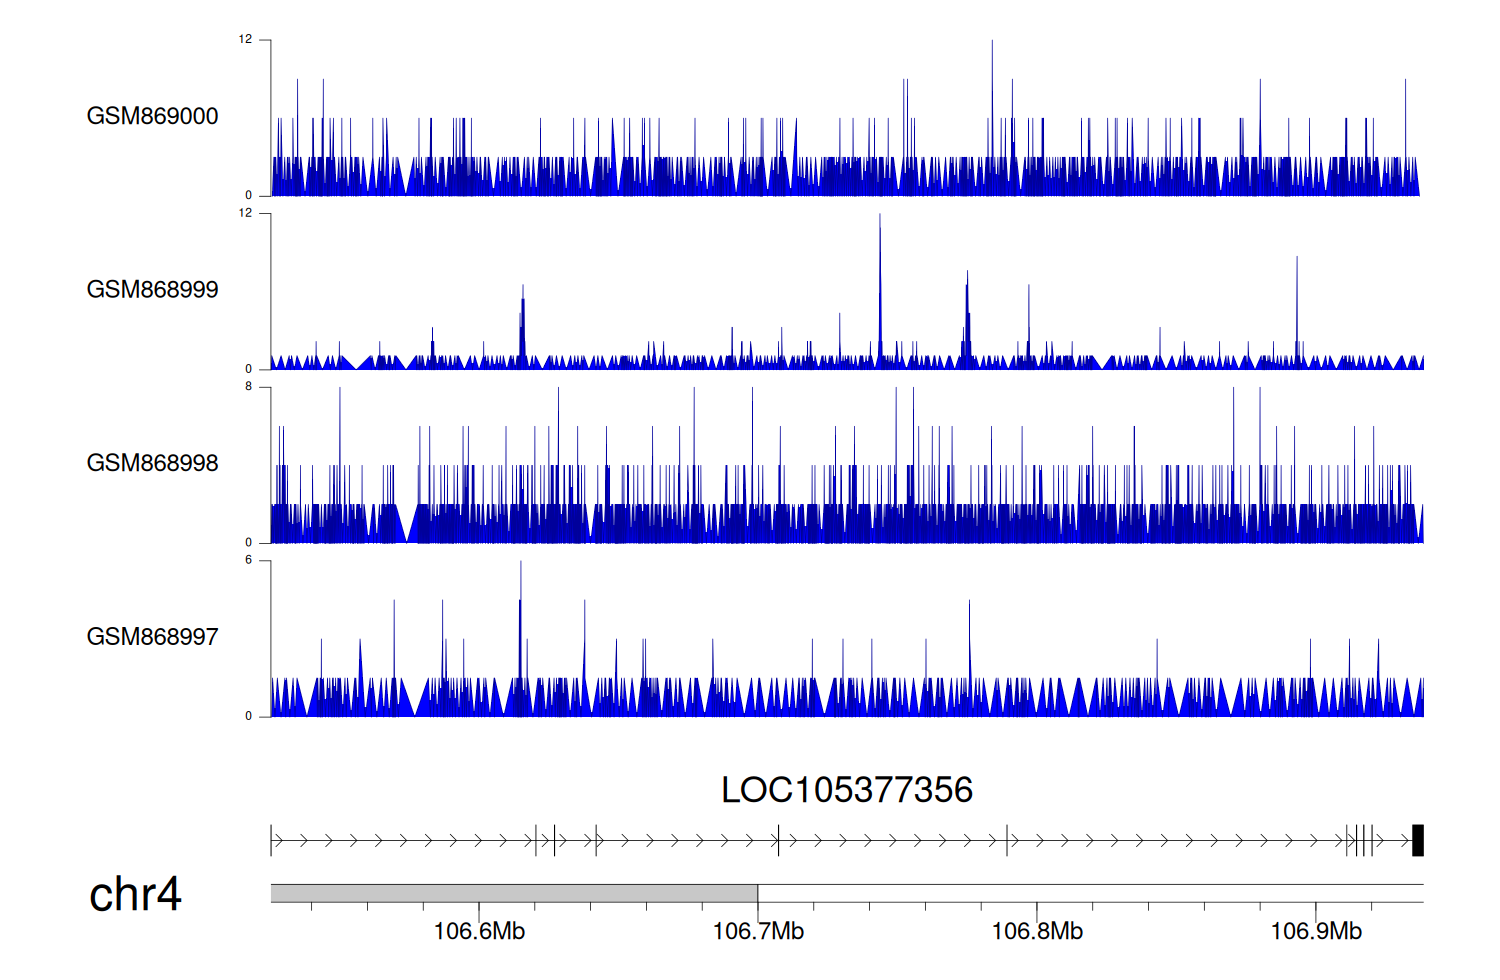The image size is (1500, 980).
Task: Select the GSM868999 track label
Action: (x=152, y=290)
